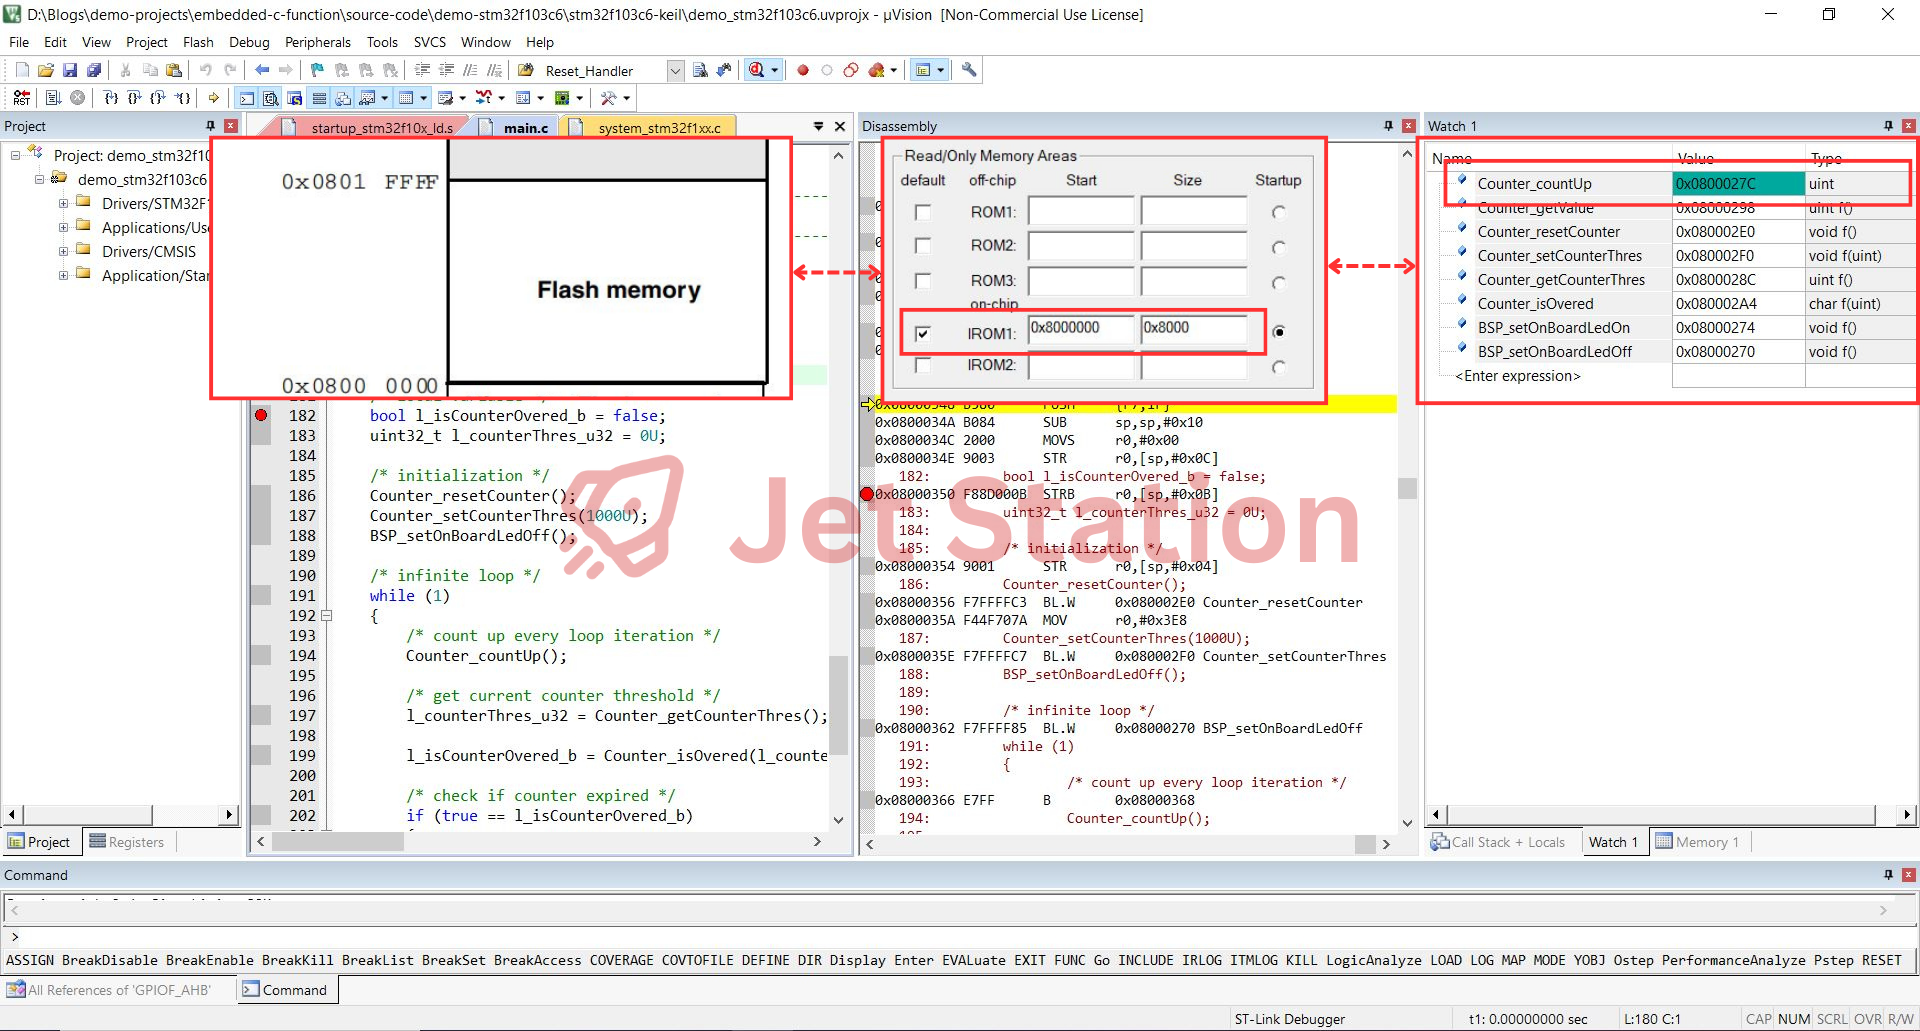Toggle the bookmark flag icon
The image size is (1920, 1031).
click(317, 70)
